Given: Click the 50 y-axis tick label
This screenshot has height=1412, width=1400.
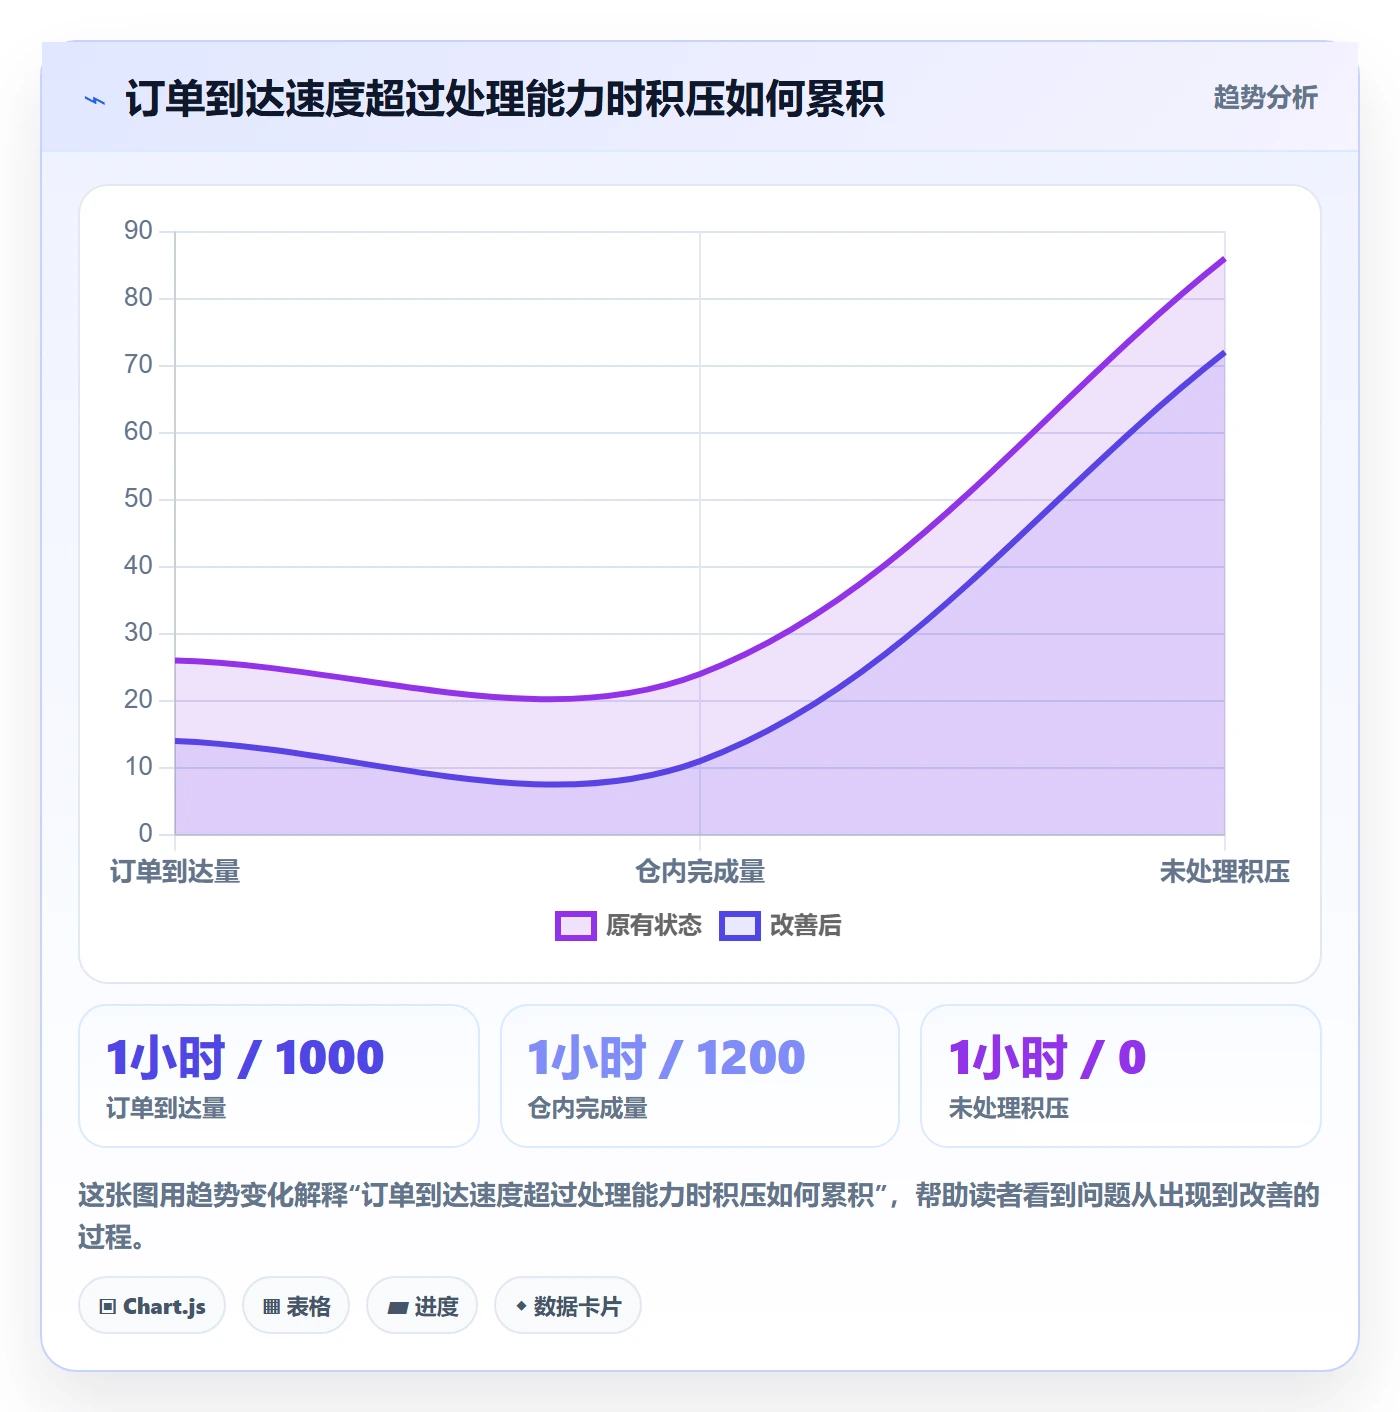Looking at the screenshot, I should click(138, 499).
